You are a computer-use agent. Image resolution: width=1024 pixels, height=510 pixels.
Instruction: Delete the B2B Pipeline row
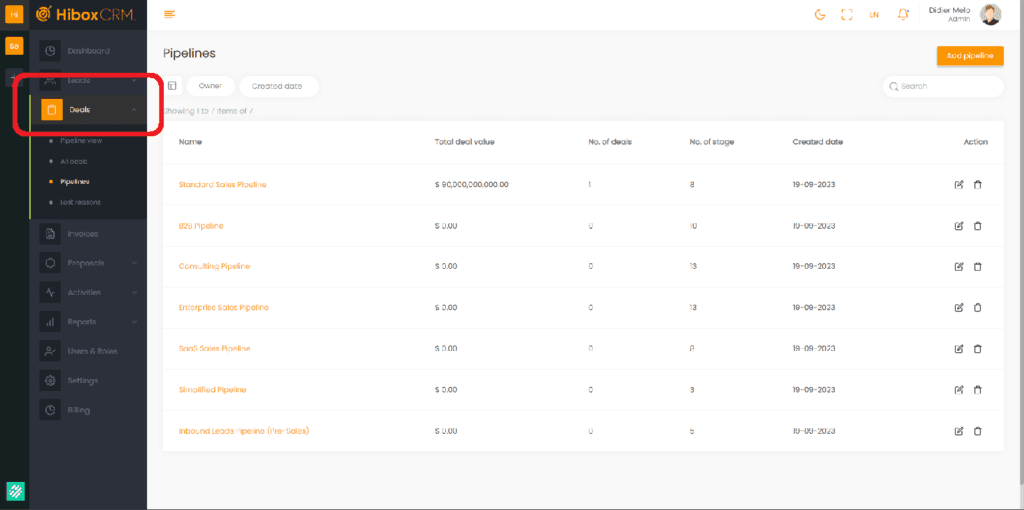point(978,226)
